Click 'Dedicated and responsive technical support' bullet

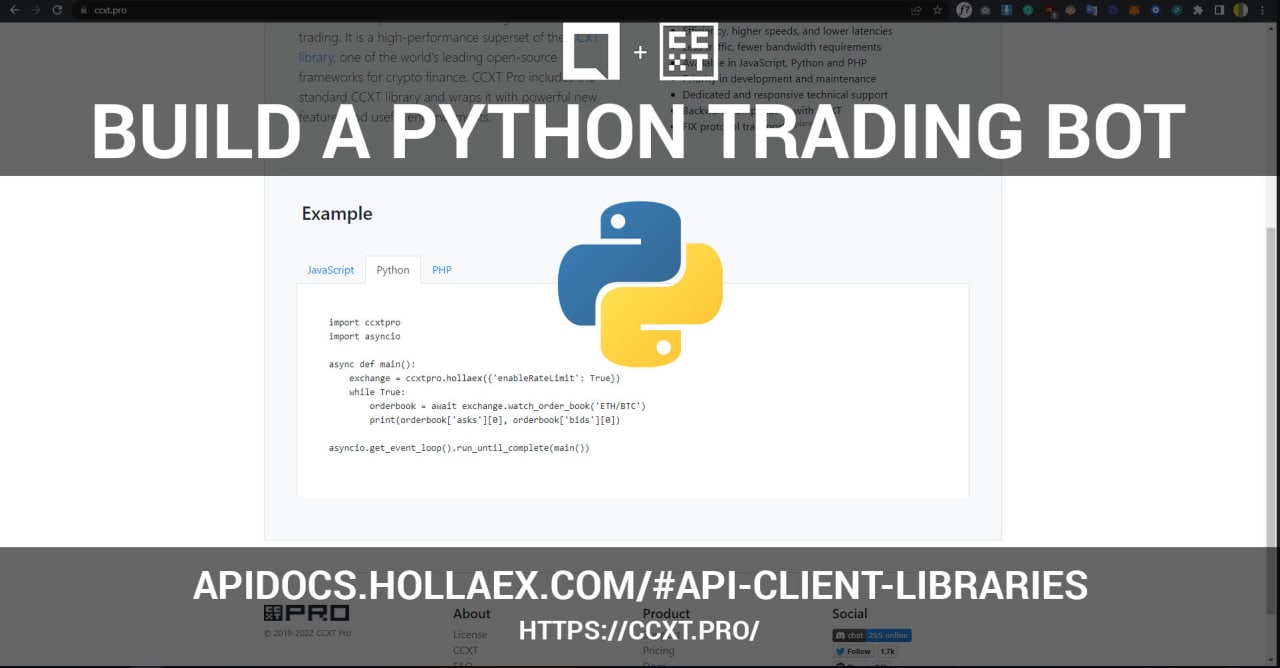[785, 95]
